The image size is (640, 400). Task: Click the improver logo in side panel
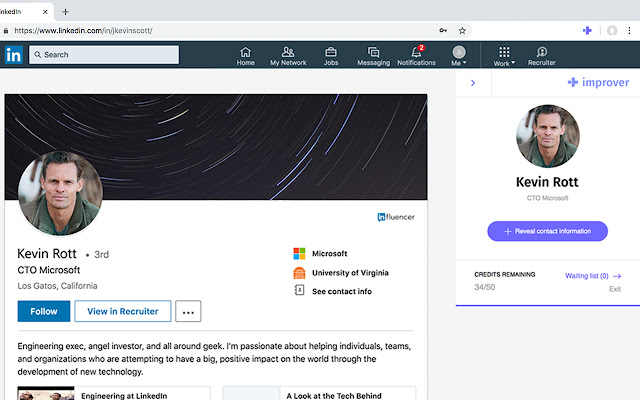point(598,82)
